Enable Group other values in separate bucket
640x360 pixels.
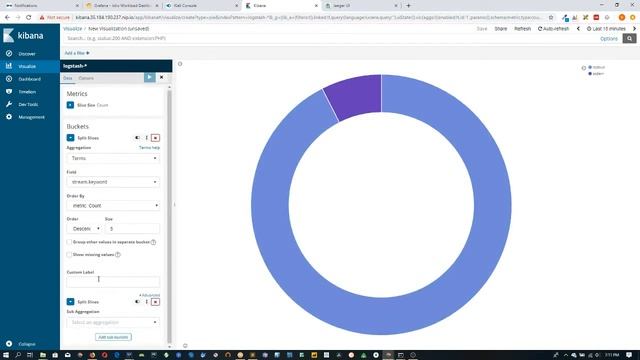pos(69,242)
